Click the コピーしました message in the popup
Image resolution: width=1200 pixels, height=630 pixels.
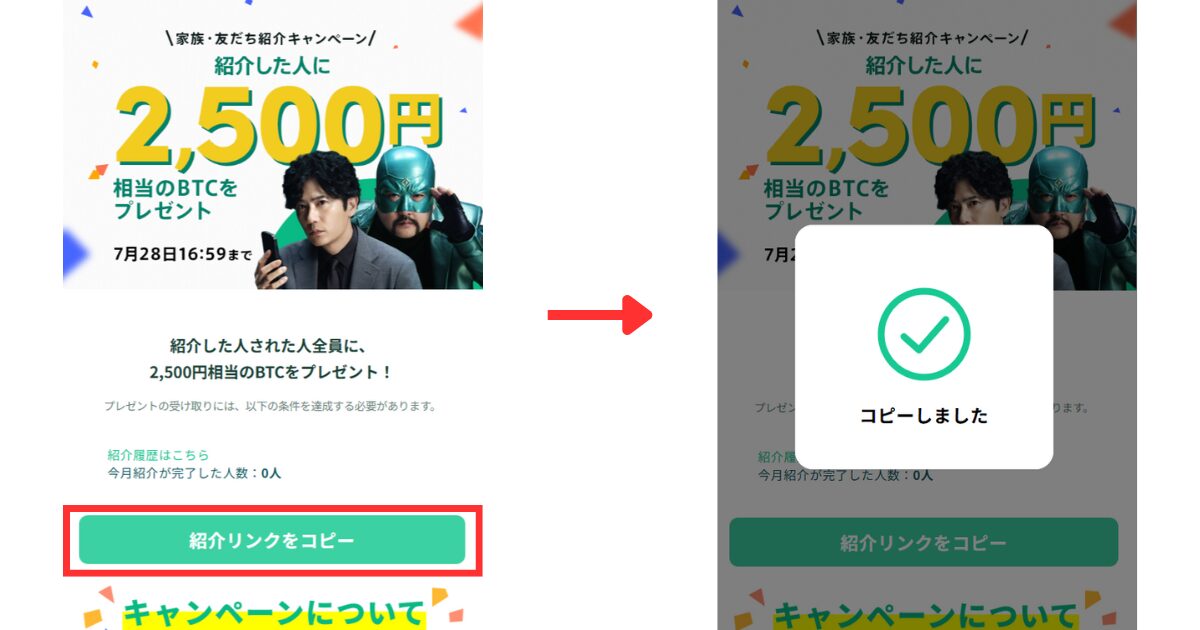point(924,416)
